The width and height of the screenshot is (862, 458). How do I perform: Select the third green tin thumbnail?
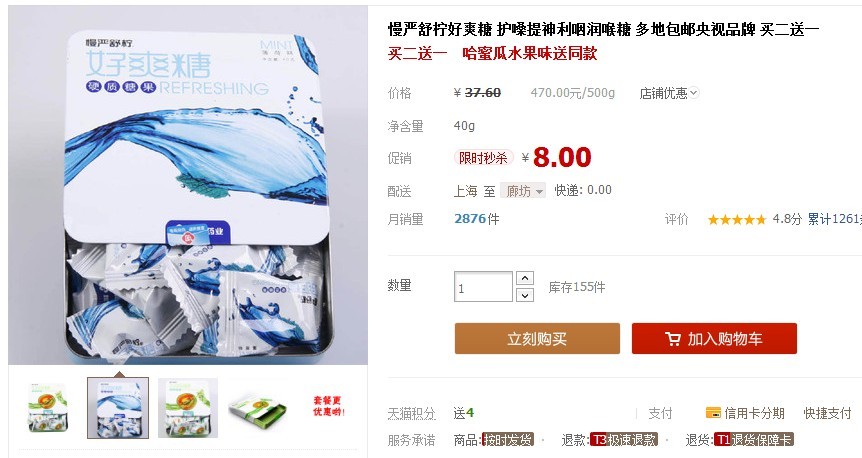click(188, 408)
